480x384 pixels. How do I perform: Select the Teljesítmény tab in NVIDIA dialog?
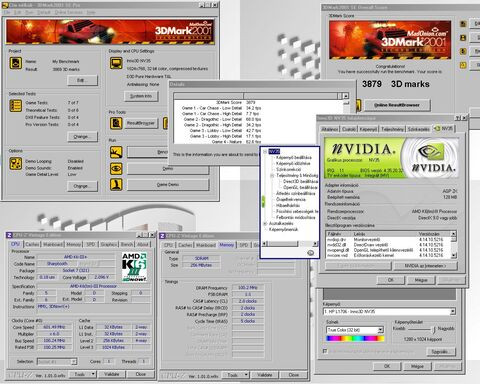tap(392, 129)
